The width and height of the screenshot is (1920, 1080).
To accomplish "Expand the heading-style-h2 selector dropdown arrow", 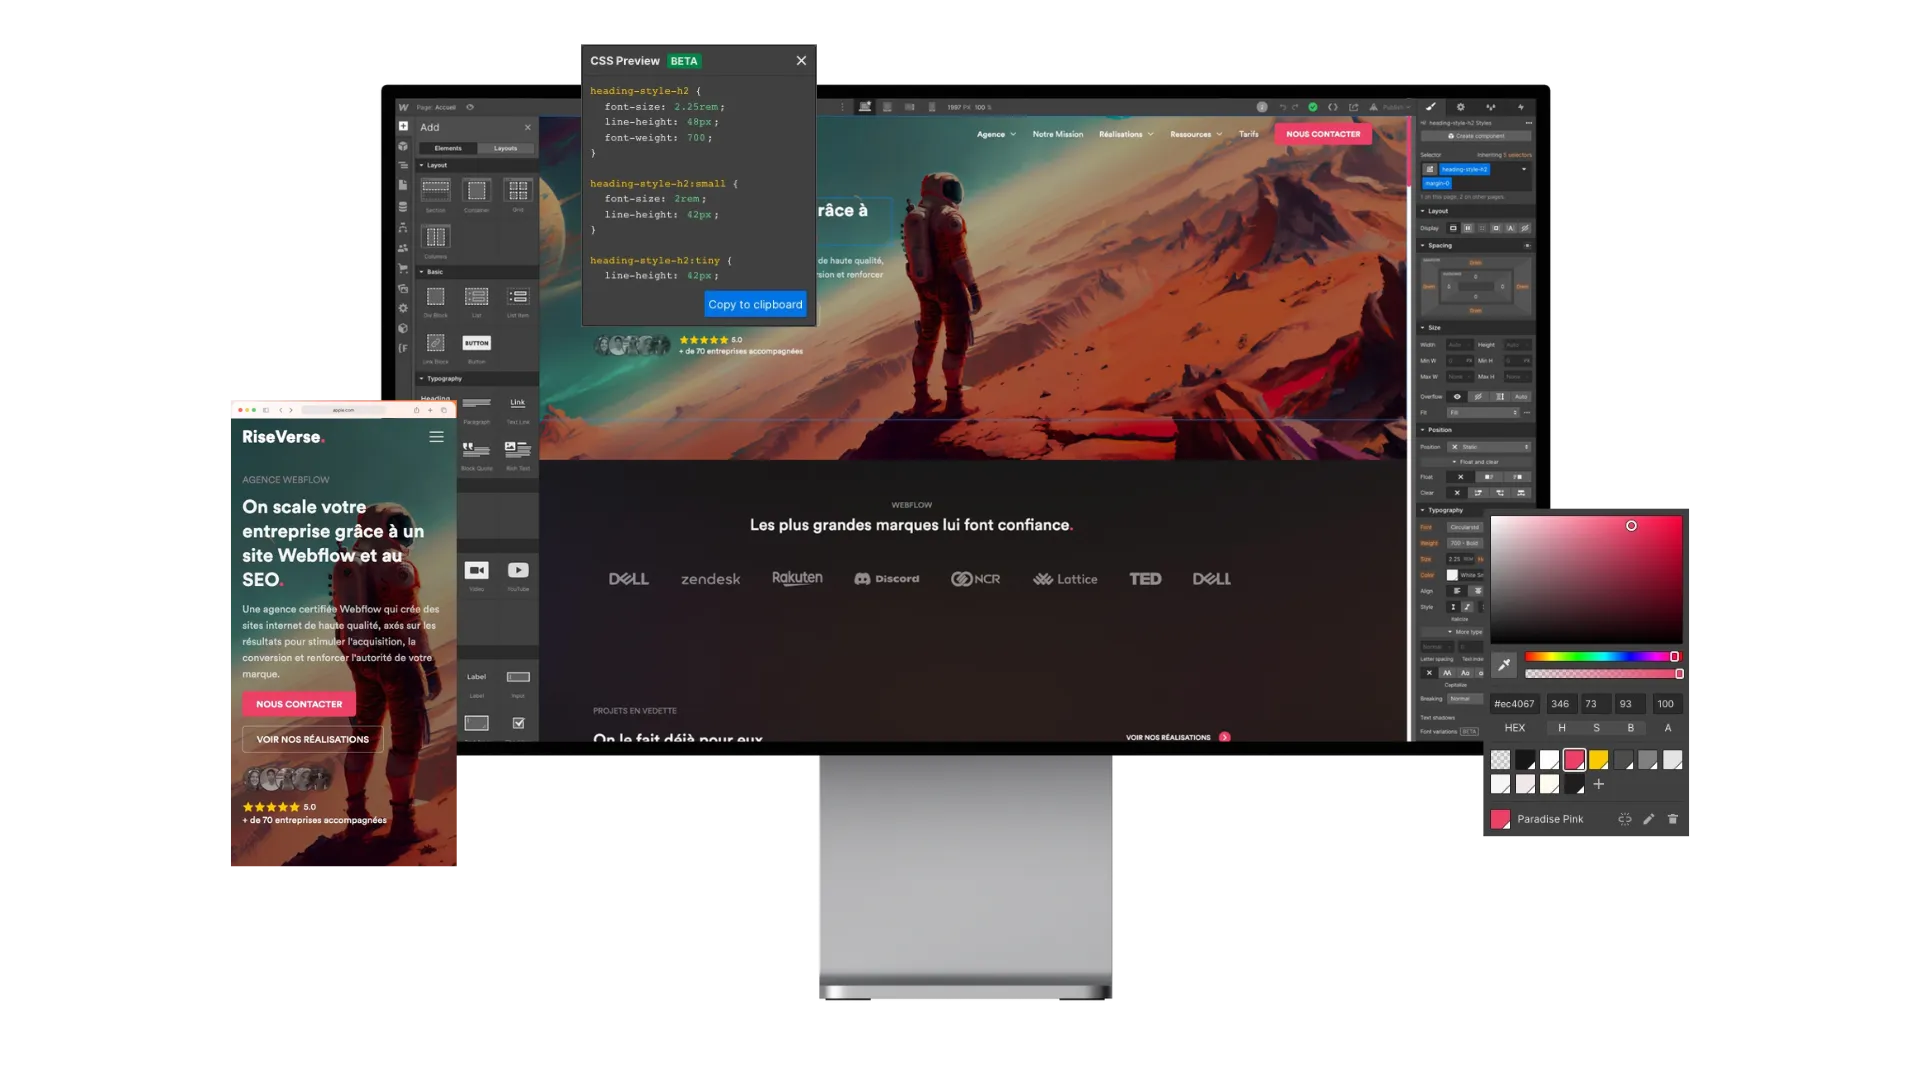I will click(1524, 169).
